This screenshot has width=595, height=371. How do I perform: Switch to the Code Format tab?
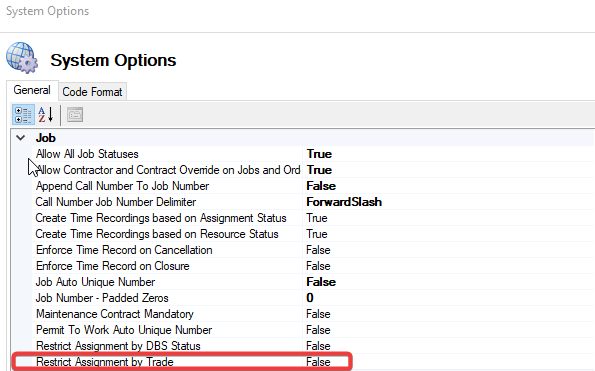pyautogui.click(x=92, y=92)
